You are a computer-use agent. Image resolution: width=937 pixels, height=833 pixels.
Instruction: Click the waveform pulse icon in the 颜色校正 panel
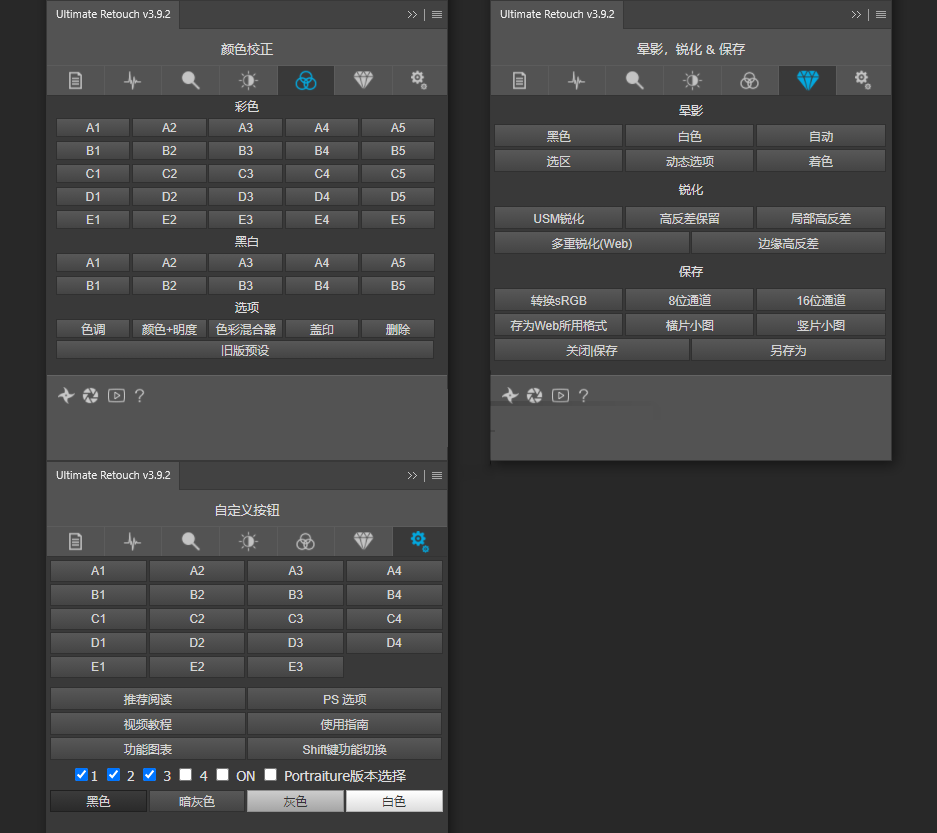click(x=133, y=81)
